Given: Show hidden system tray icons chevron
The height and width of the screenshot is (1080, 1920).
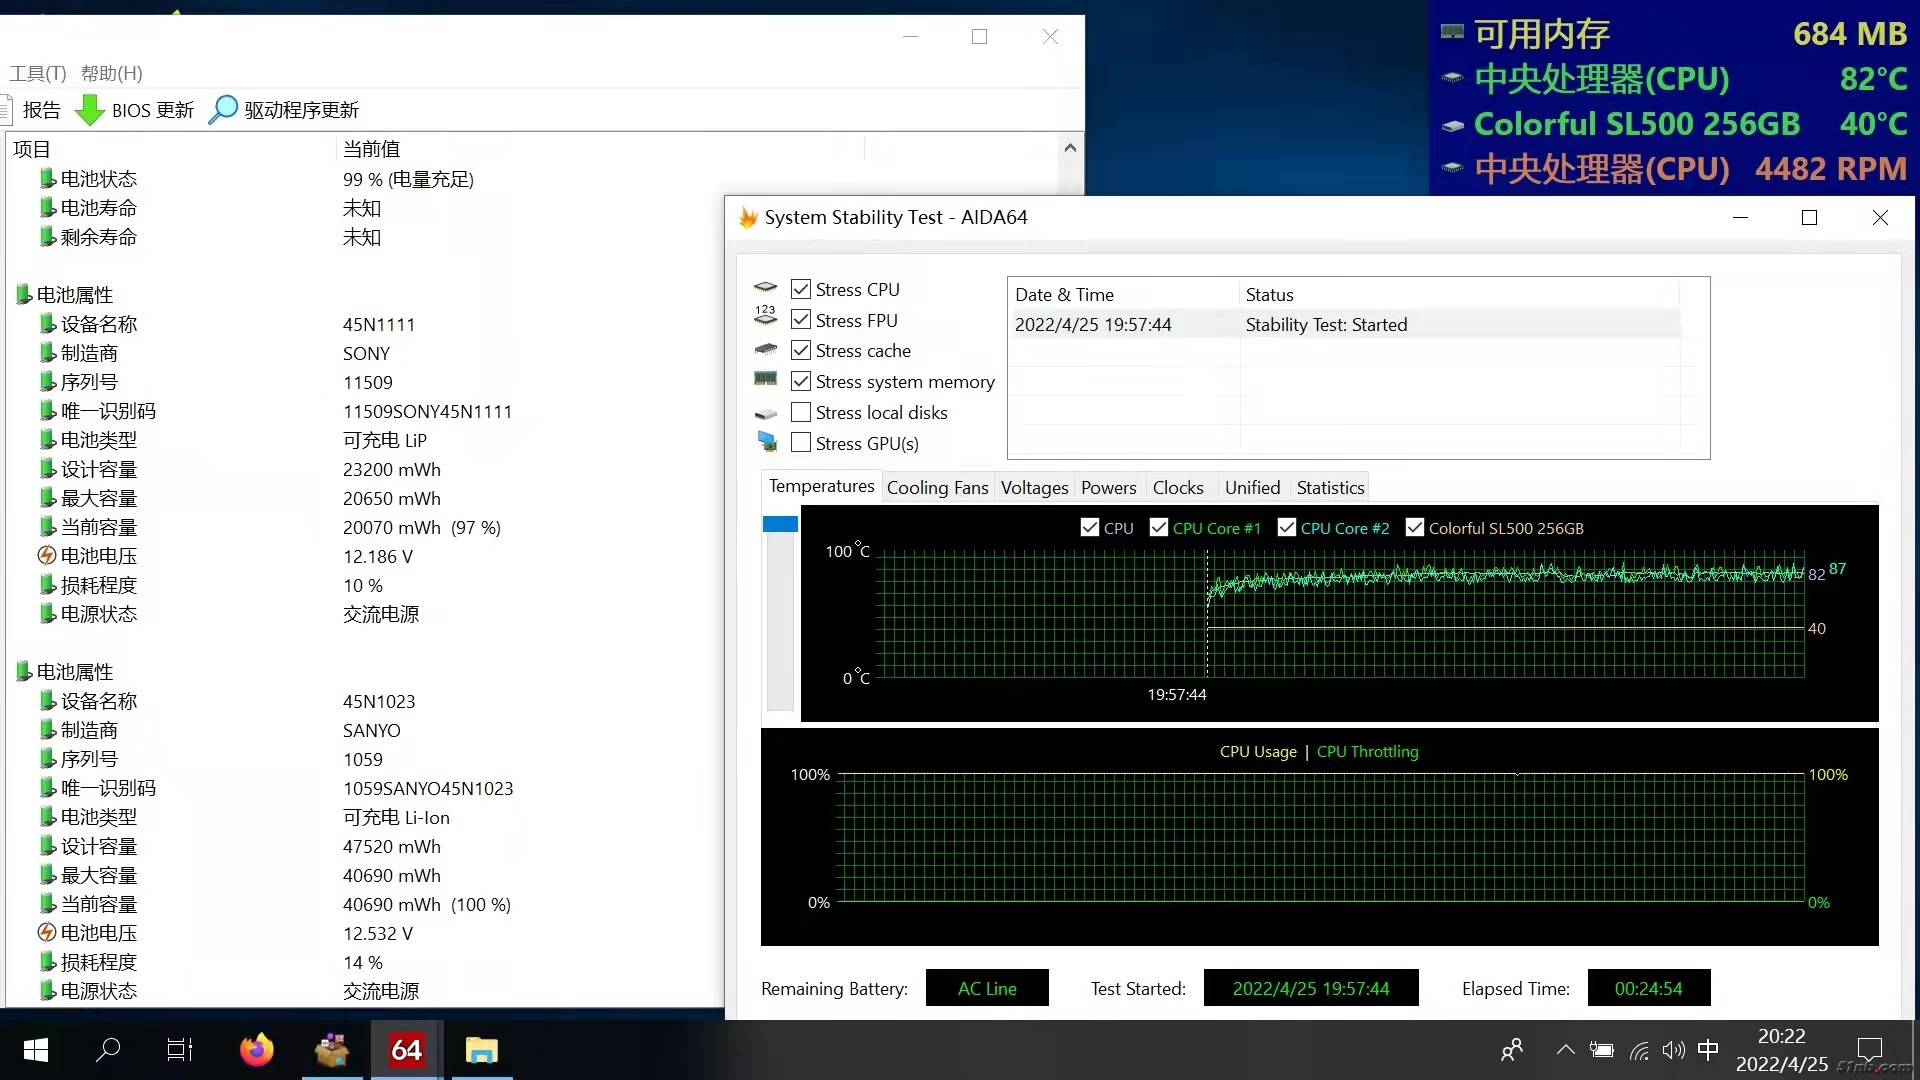Looking at the screenshot, I should pos(1565,1050).
